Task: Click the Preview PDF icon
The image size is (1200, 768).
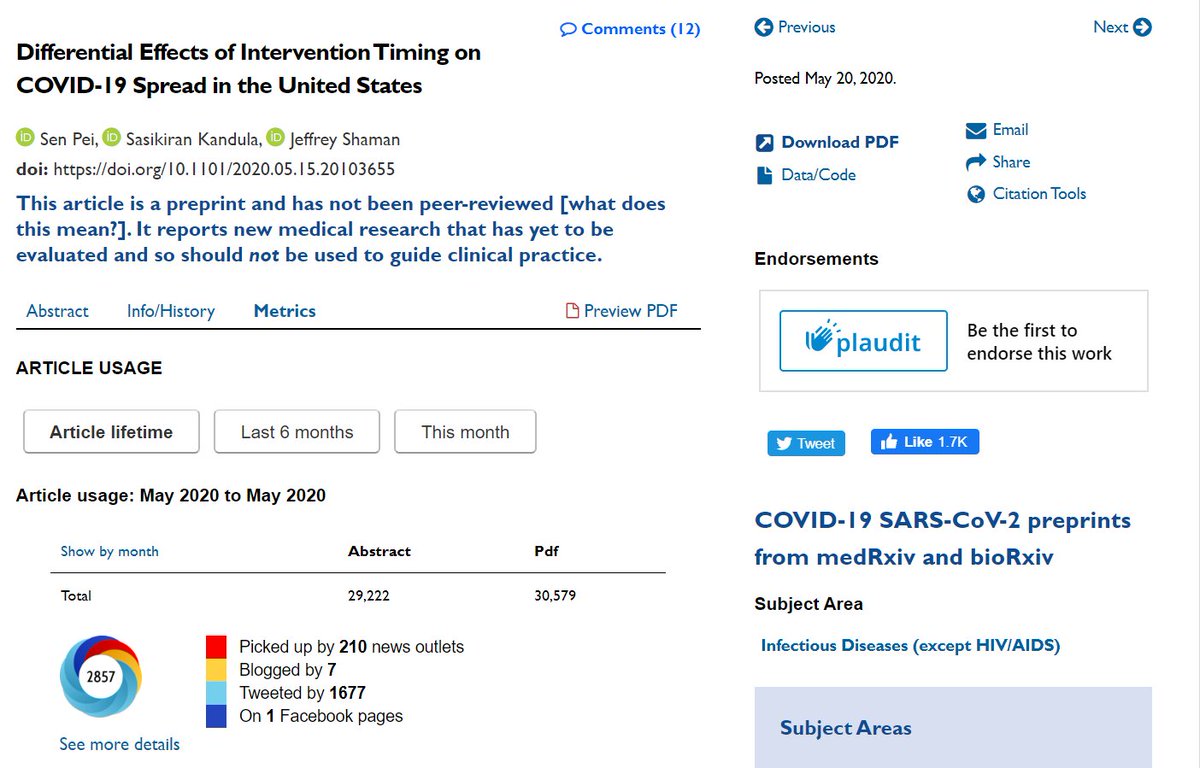Action: [571, 311]
